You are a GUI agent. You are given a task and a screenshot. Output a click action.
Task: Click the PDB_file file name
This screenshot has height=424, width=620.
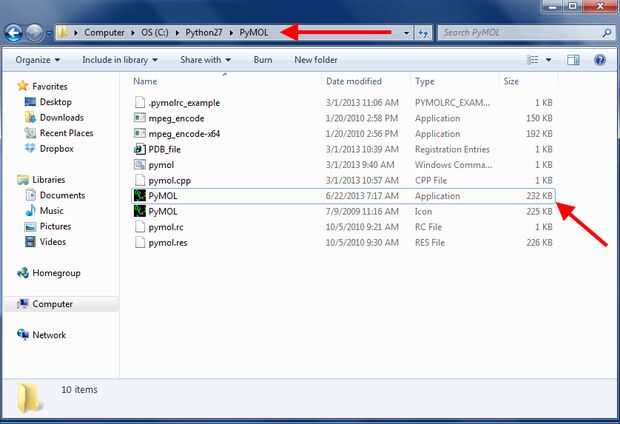[x=164, y=149]
